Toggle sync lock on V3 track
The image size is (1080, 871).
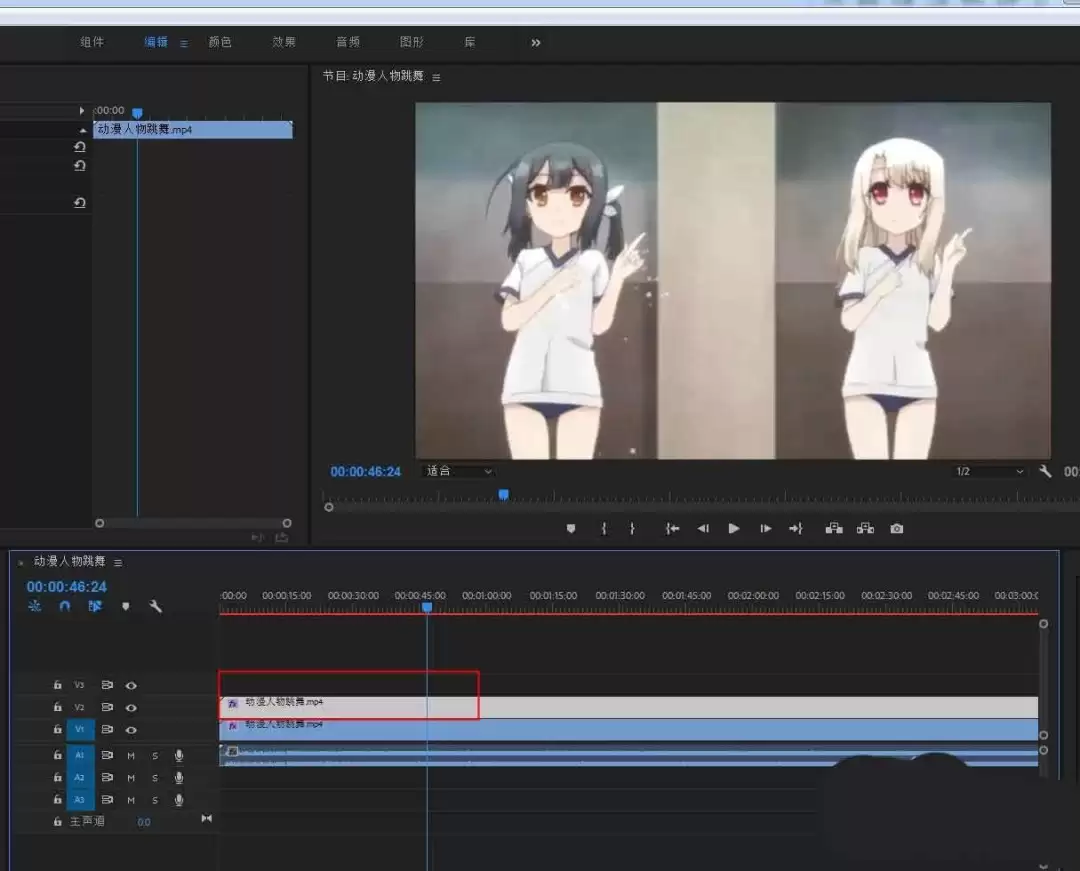[x=107, y=685]
